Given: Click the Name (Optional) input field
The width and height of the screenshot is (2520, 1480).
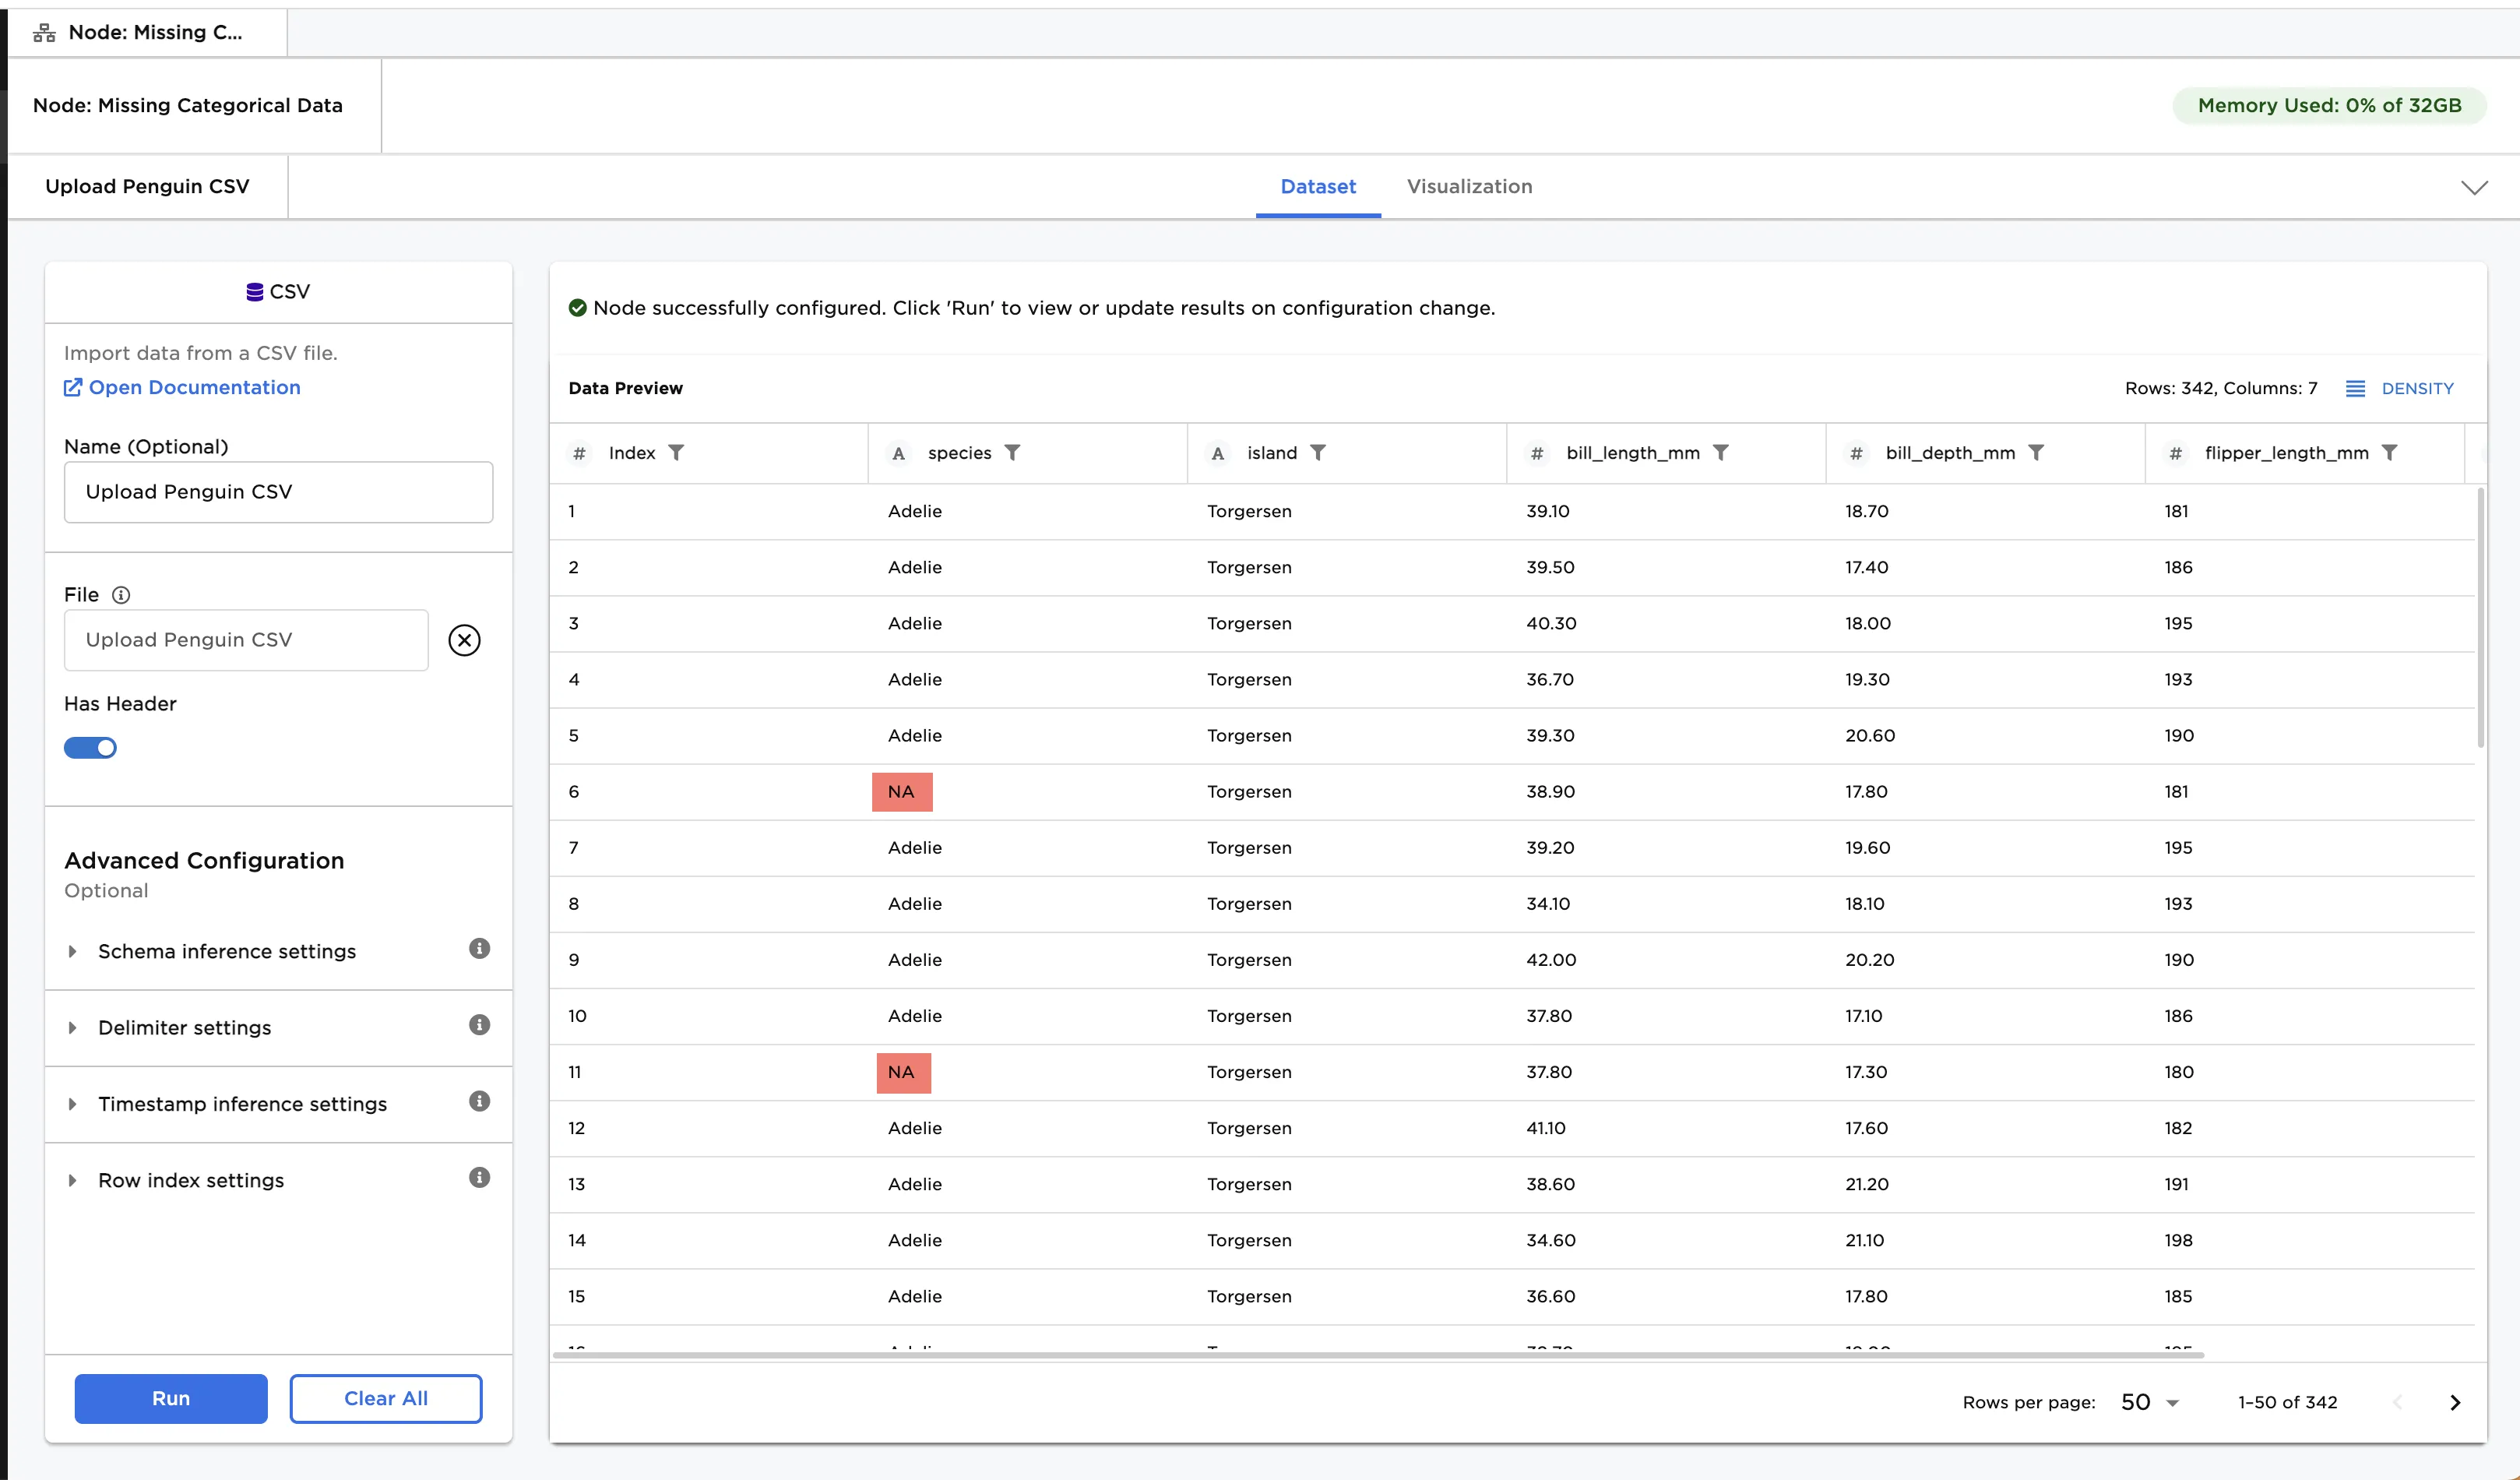Looking at the screenshot, I should (278, 492).
